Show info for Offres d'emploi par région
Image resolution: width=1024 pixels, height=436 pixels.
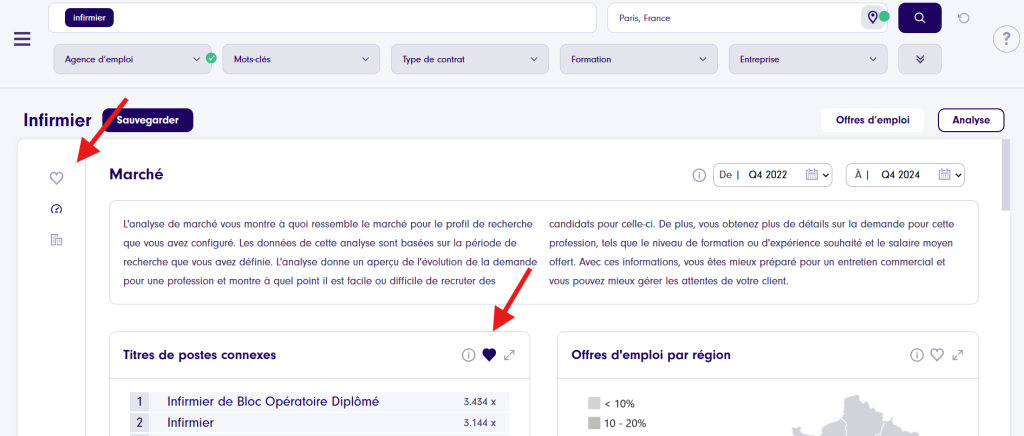[917, 355]
